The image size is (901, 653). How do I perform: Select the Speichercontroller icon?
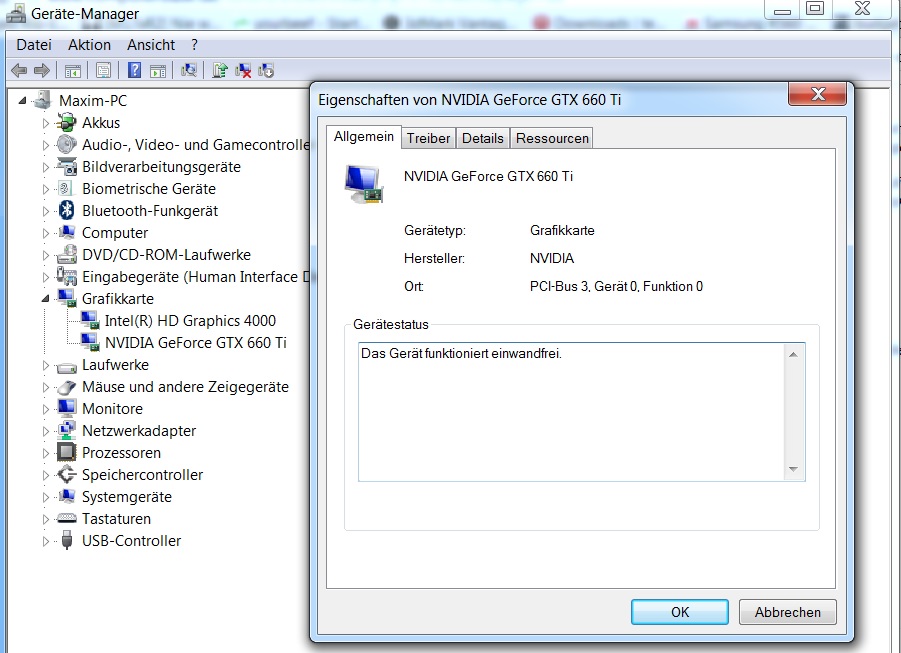tap(67, 474)
